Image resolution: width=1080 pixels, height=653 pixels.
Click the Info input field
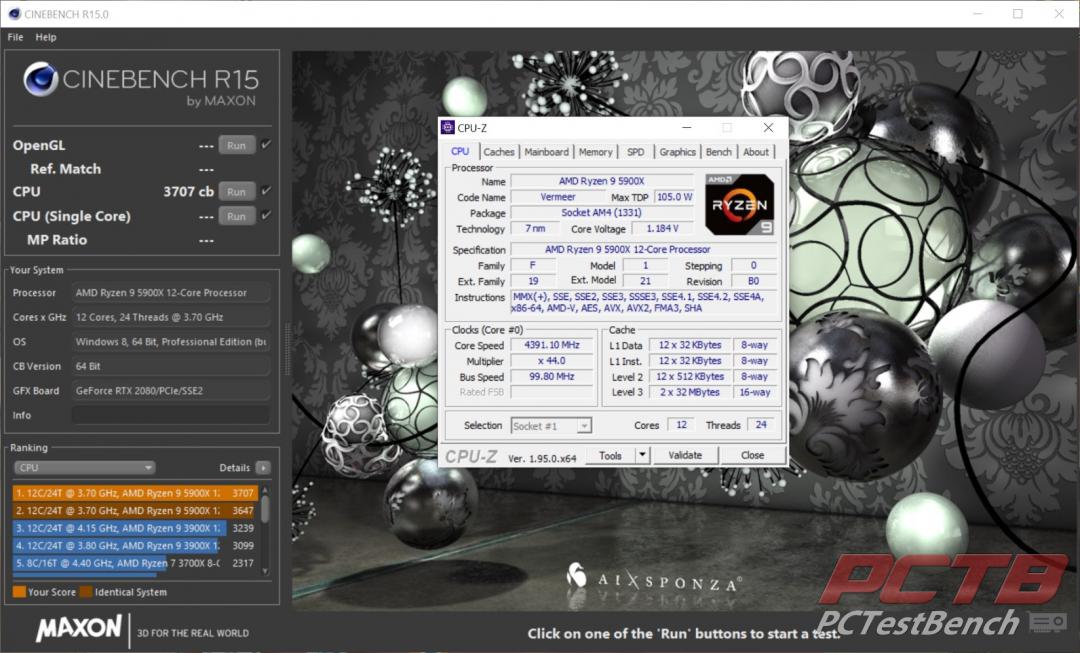click(x=171, y=415)
